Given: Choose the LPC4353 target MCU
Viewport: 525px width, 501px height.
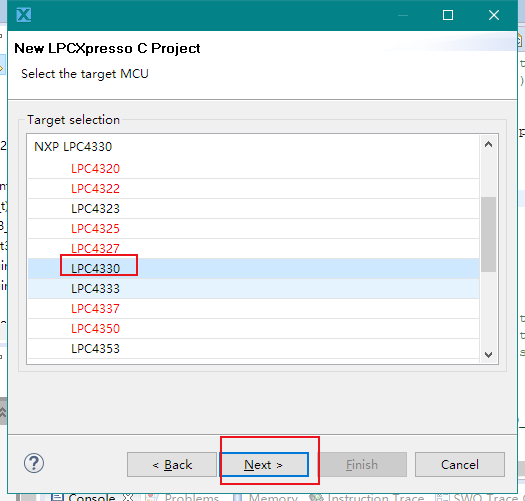Looking at the screenshot, I should [x=253, y=349].
